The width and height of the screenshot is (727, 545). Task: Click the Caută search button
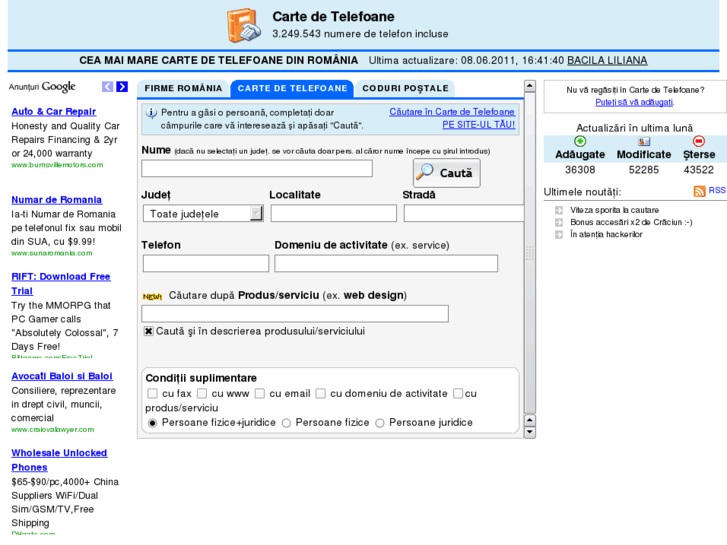(x=446, y=173)
